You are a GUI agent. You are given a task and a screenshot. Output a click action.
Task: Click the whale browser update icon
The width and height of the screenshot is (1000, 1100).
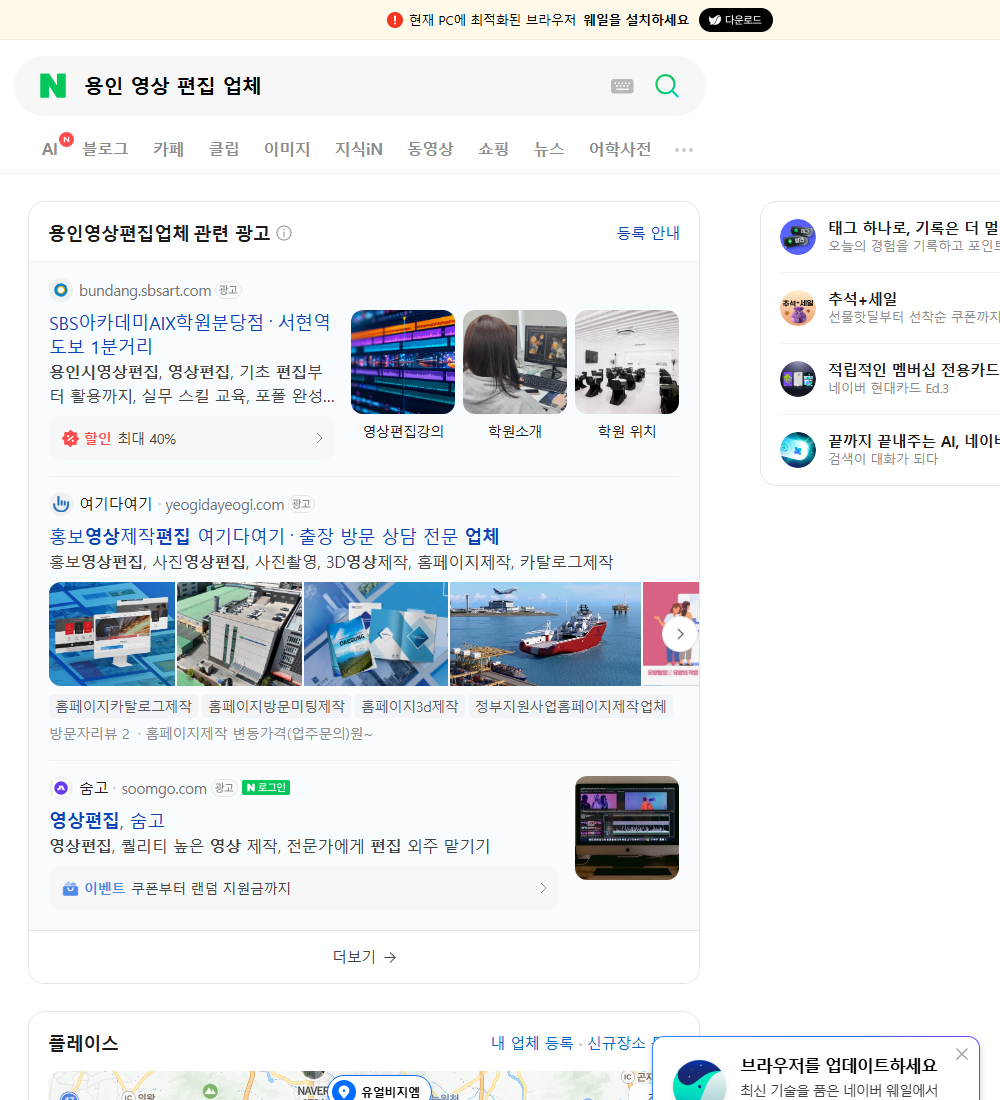point(699,1080)
